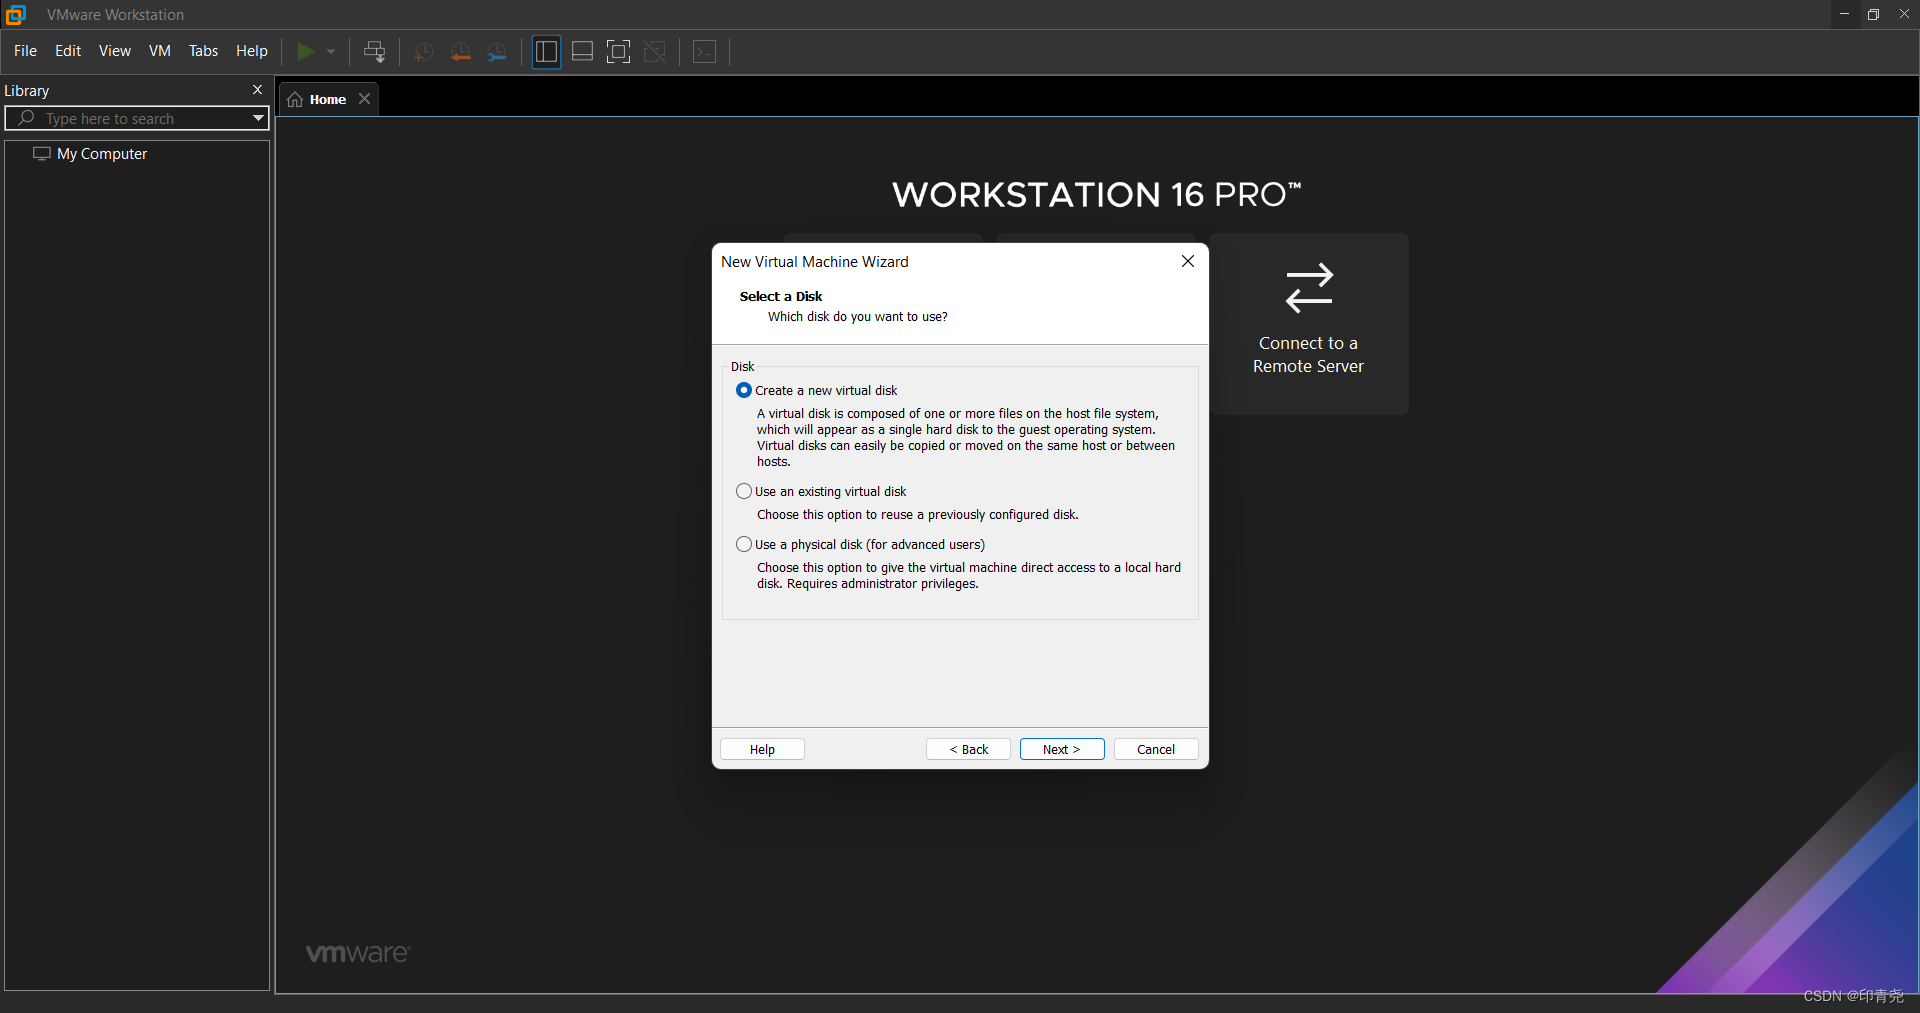Click the Library search field
This screenshot has height=1013, width=1920.
point(137,118)
